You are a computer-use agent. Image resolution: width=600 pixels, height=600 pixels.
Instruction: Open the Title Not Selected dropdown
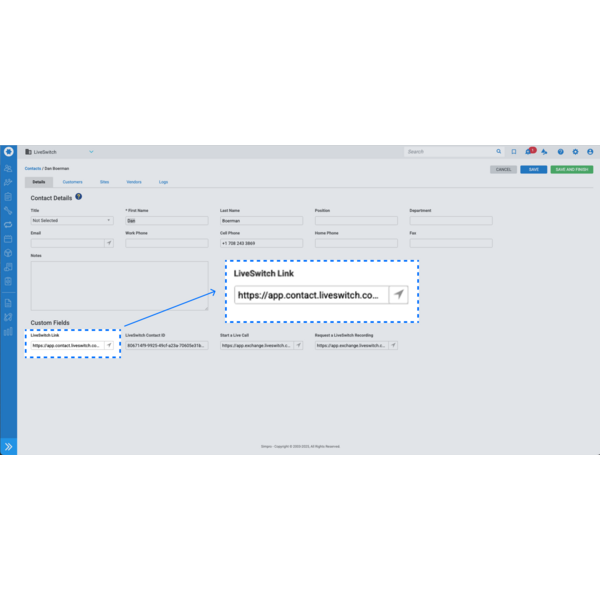click(72, 220)
